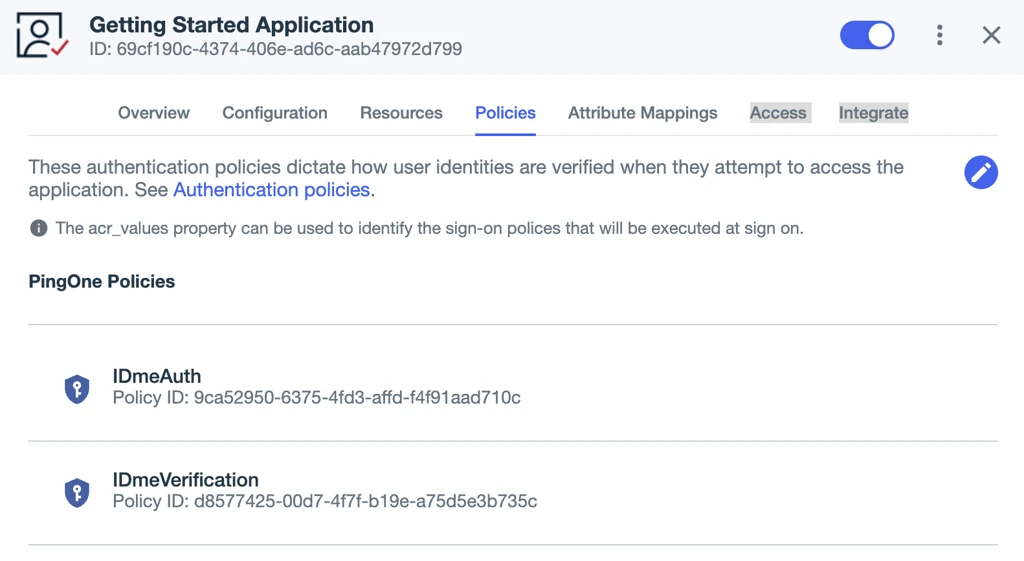The height and width of the screenshot is (561, 1024).
Task: Click the IDmeAuth shield key icon
Action: click(x=77, y=389)
